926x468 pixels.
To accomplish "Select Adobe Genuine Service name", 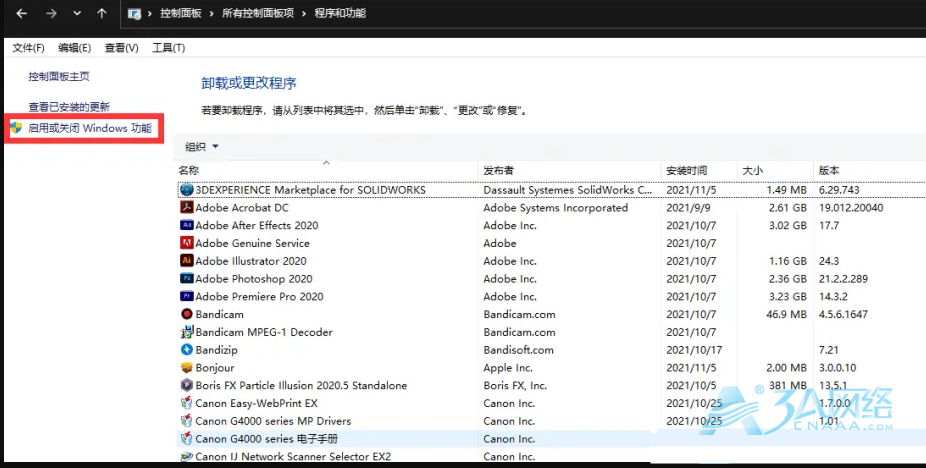I will pyautogui.click(x=252, y=243).
